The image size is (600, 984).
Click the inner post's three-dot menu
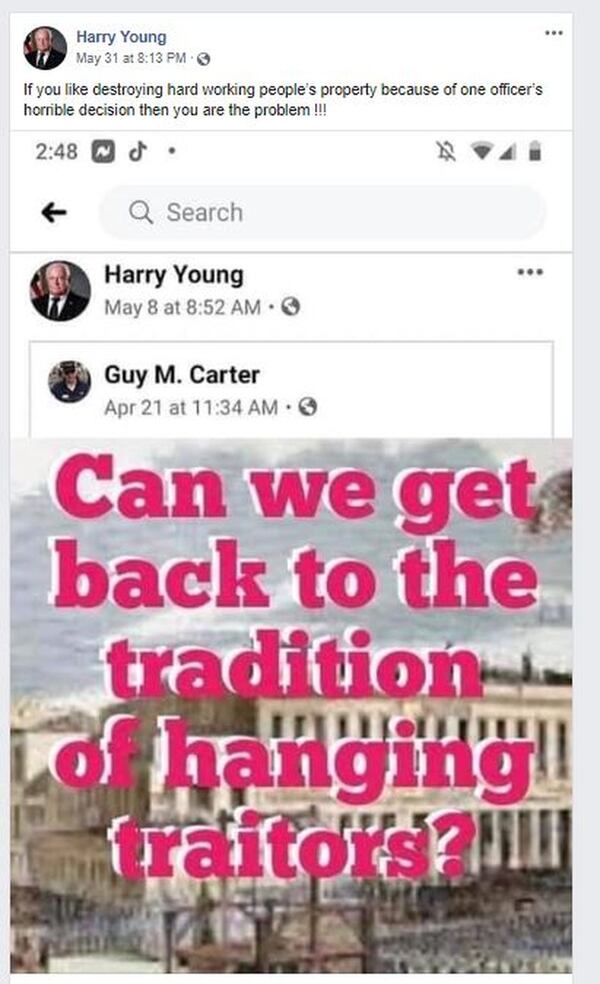tap(530, 272)
